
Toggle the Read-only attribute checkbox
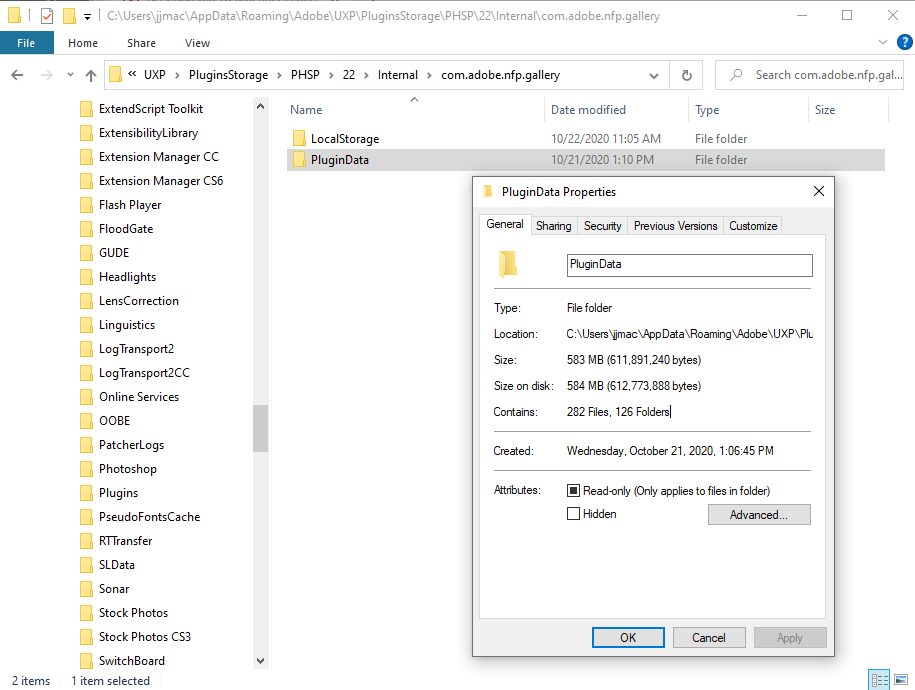coord(573,490)
